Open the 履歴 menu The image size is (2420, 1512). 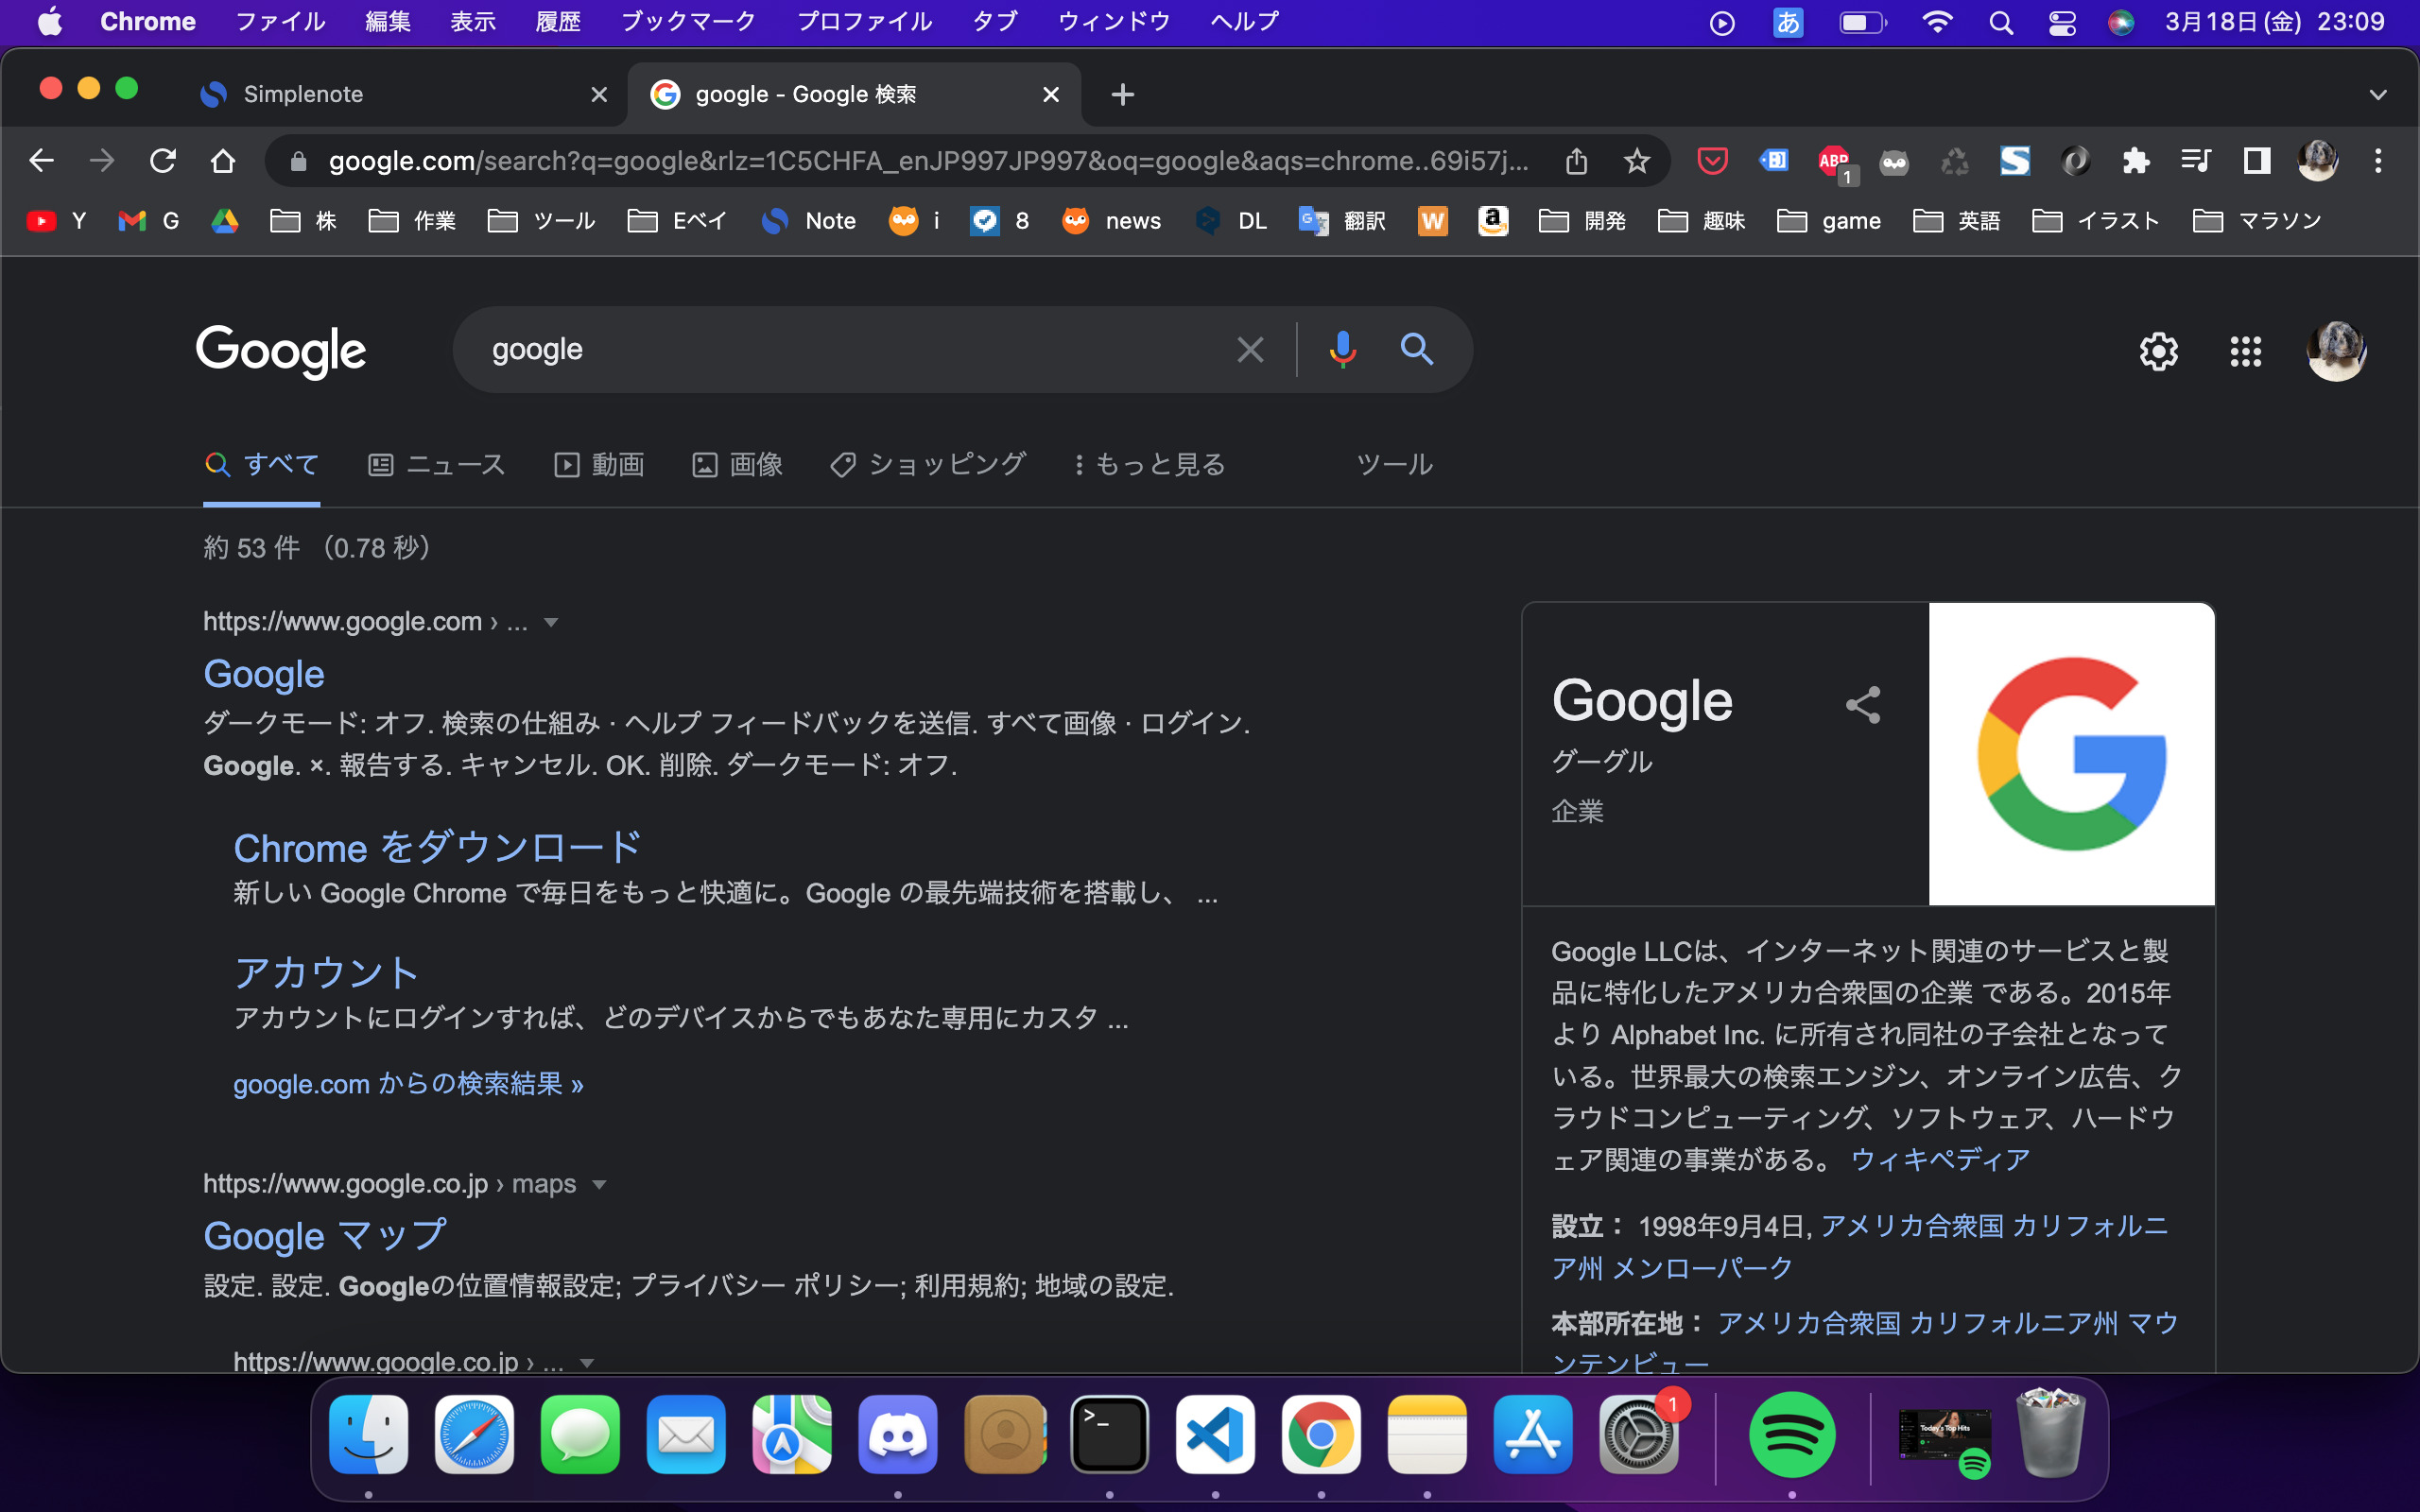click(558, 22)
